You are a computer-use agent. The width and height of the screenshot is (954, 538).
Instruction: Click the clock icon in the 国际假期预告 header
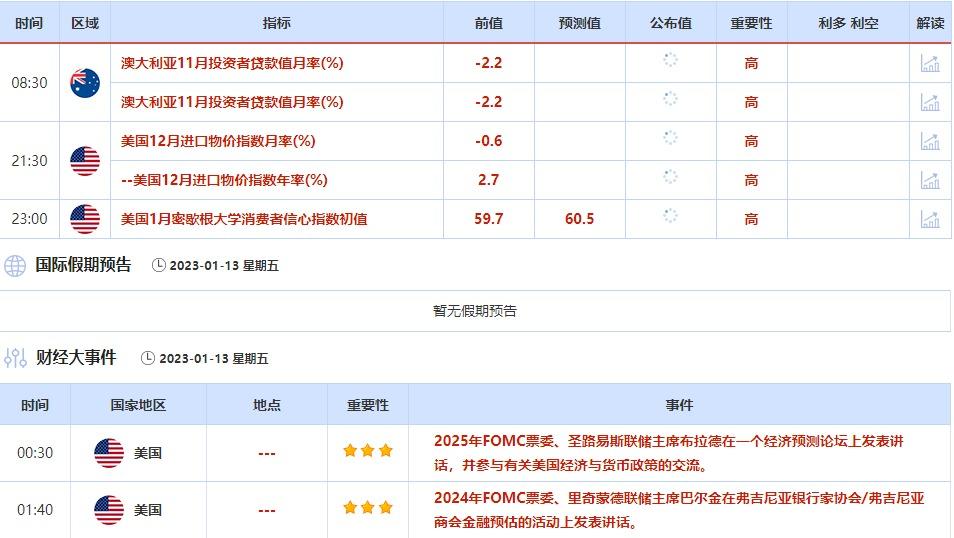(x=159, y=265)
